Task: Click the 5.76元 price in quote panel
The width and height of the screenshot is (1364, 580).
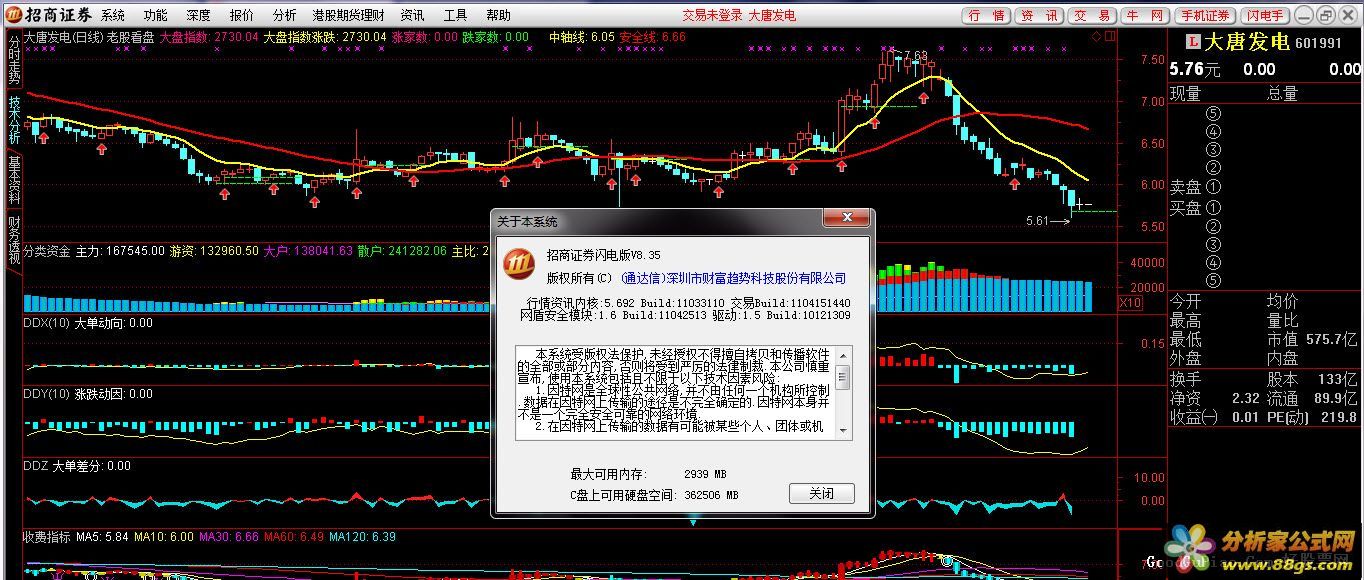Action: pos(1195,69)
